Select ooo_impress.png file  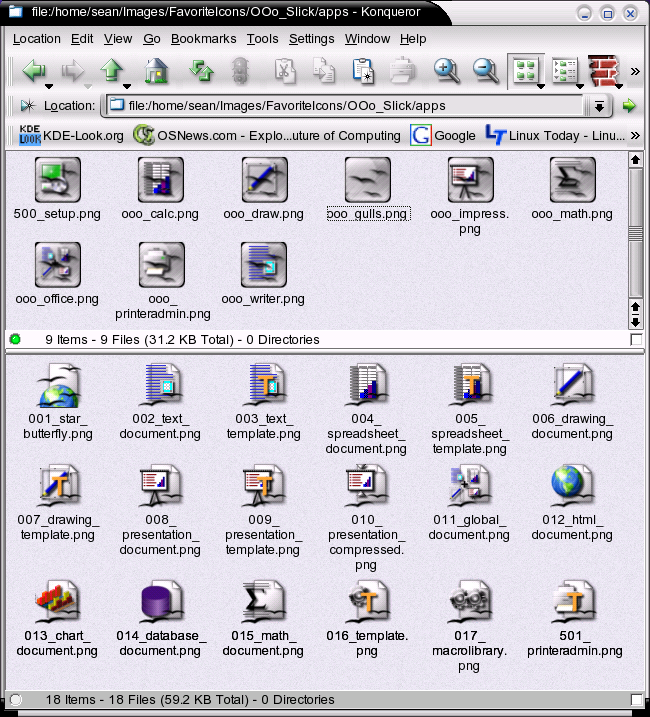tap(470, 197)
